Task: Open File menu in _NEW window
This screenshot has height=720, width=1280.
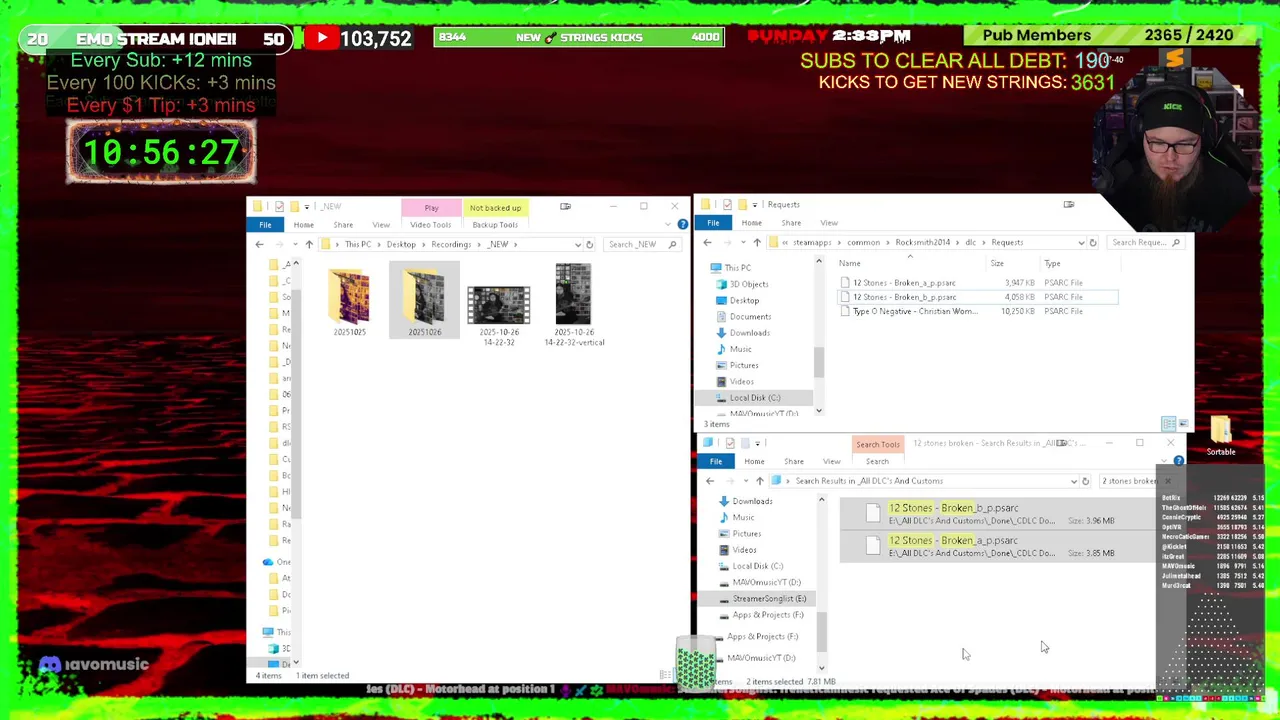Action: (265, 224)
